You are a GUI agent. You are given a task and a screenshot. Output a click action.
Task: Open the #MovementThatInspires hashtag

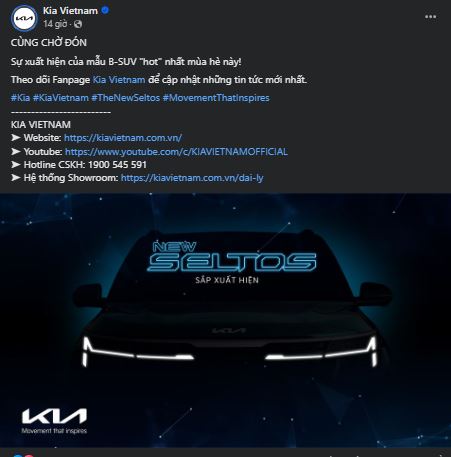[216, 98]
